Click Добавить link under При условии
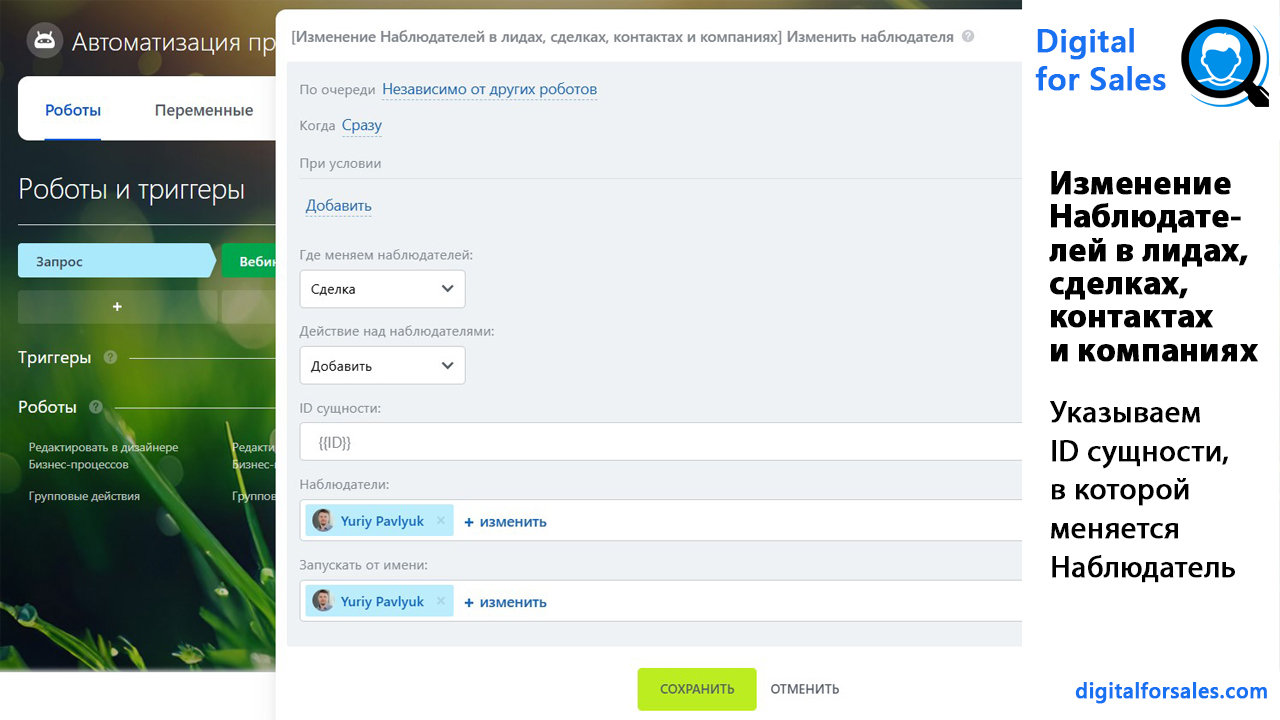 (x=338, y=206)
